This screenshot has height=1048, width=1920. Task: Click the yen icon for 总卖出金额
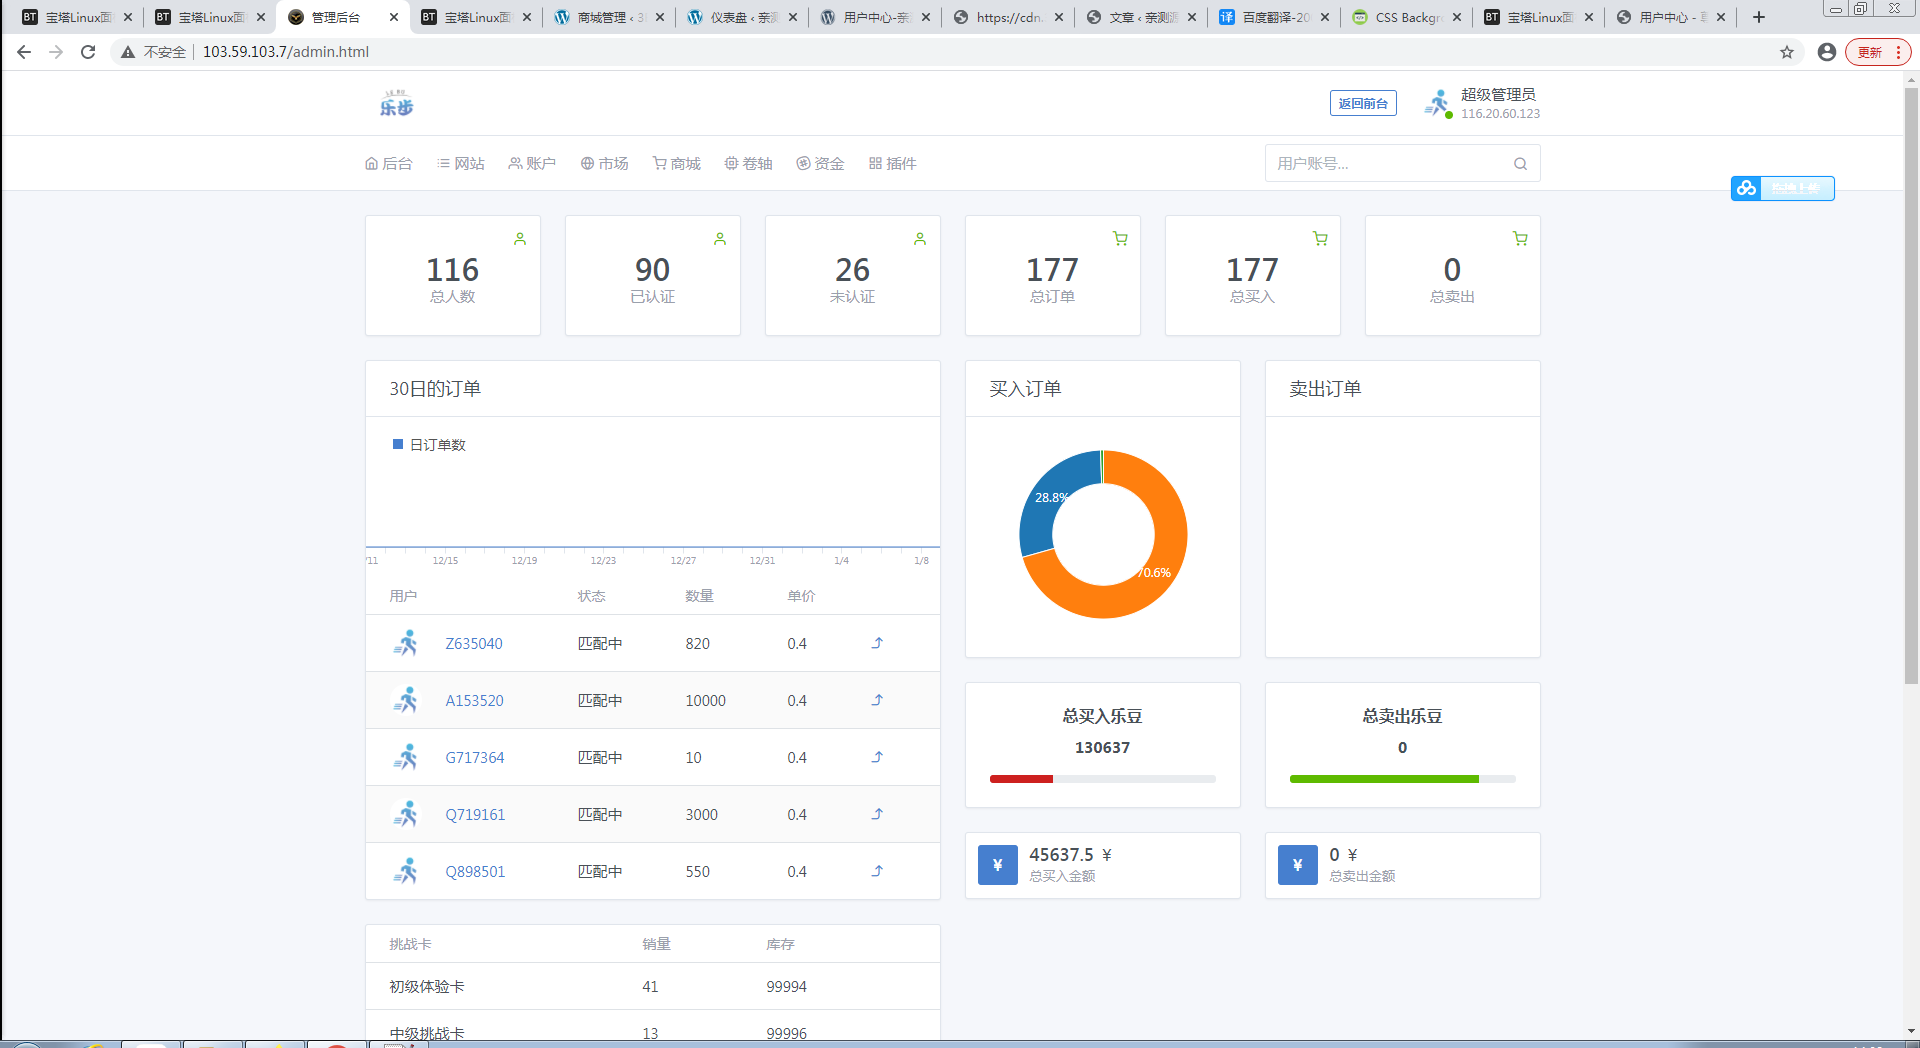click(1297, 865)
